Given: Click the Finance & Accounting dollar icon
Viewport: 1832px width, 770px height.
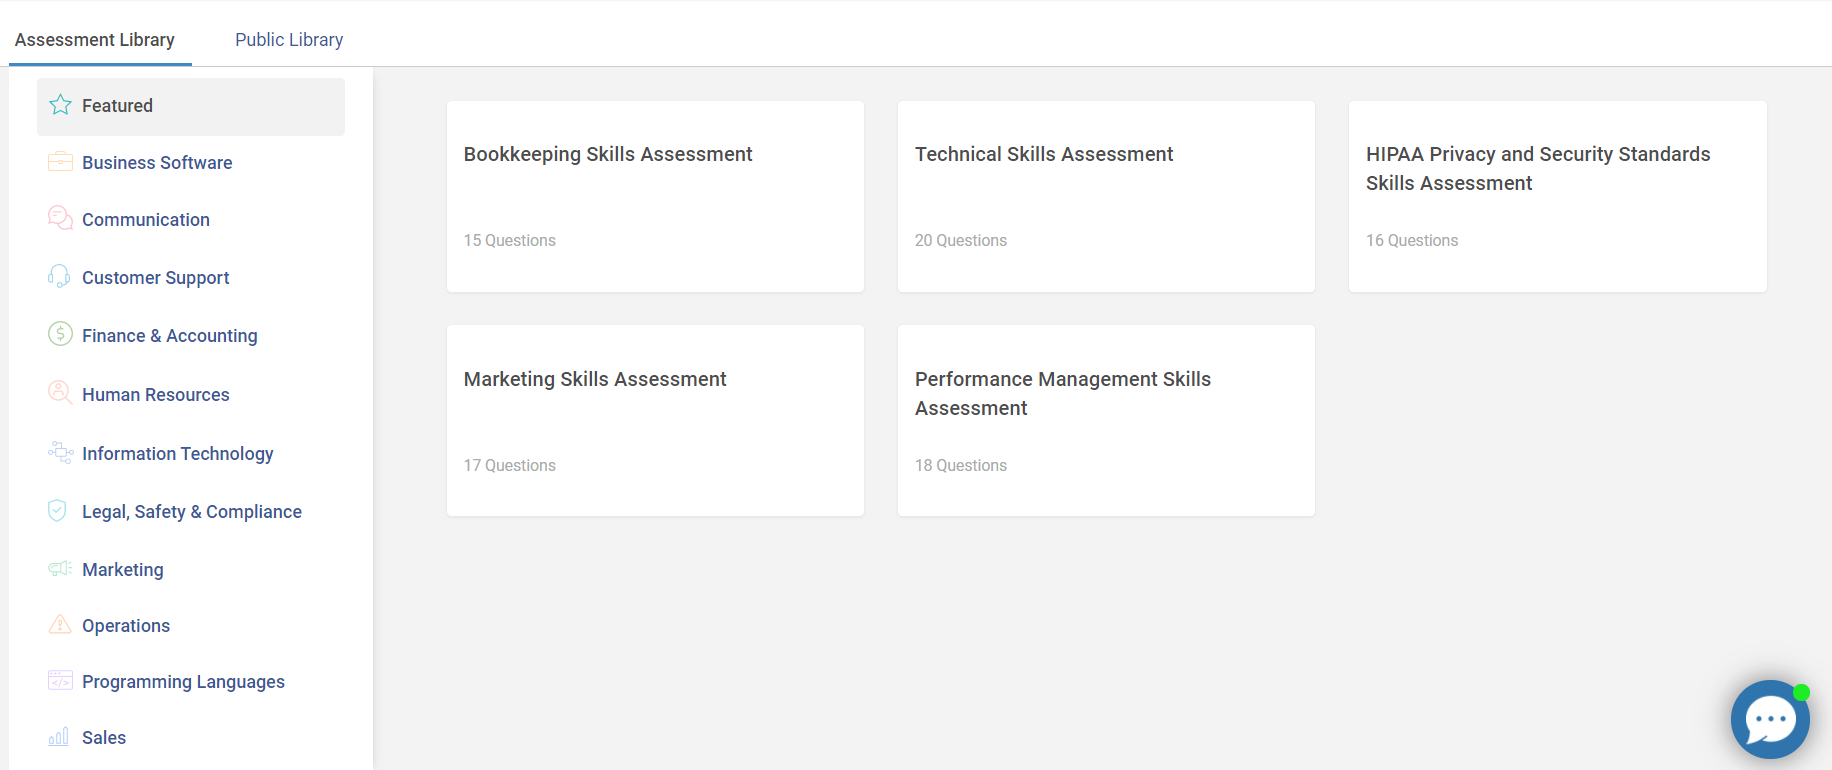Looking at the screenshot, I should tap(60, 334).
